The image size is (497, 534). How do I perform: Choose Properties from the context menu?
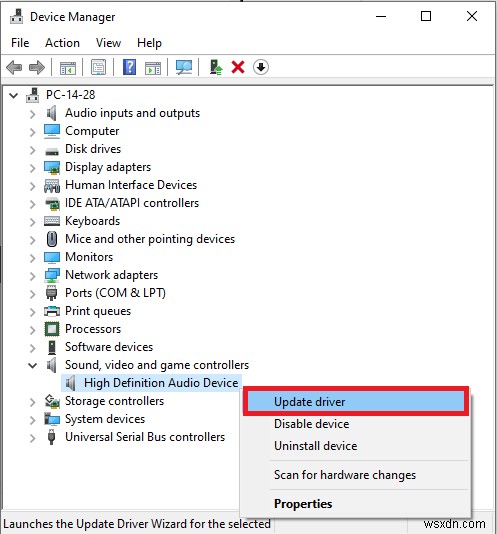(x=356, y=504)
